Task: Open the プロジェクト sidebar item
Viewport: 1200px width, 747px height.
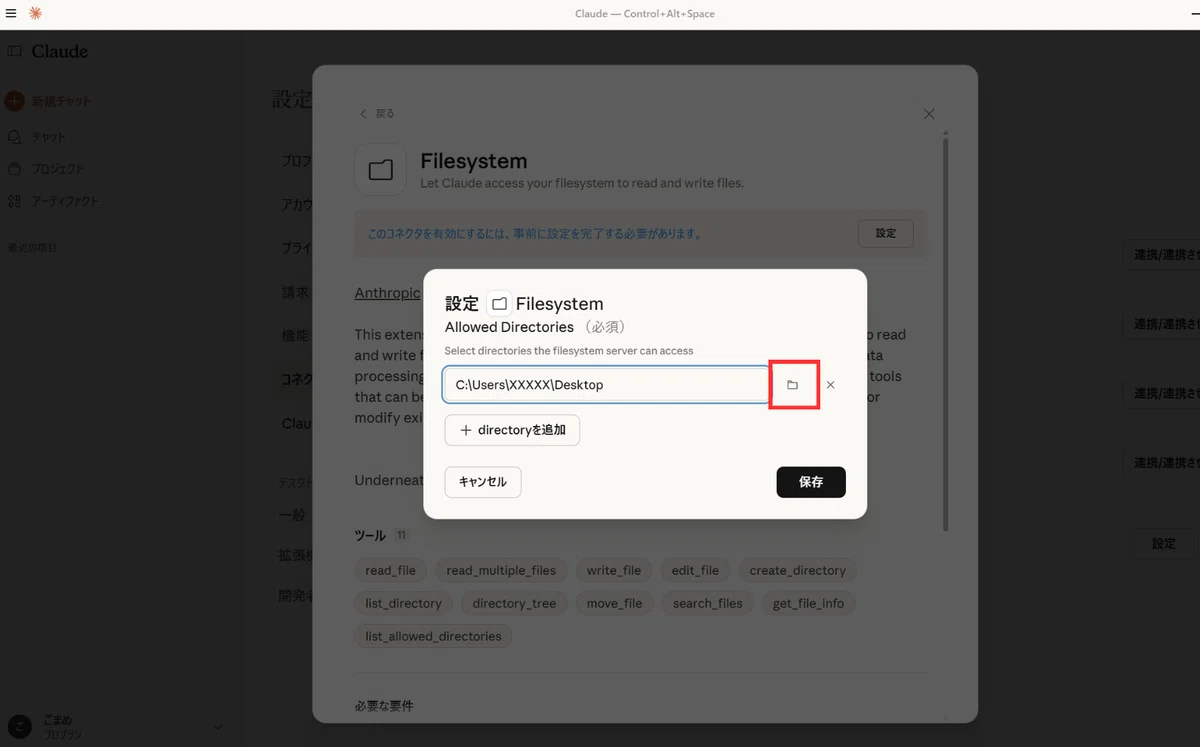Action: (46, 169)
